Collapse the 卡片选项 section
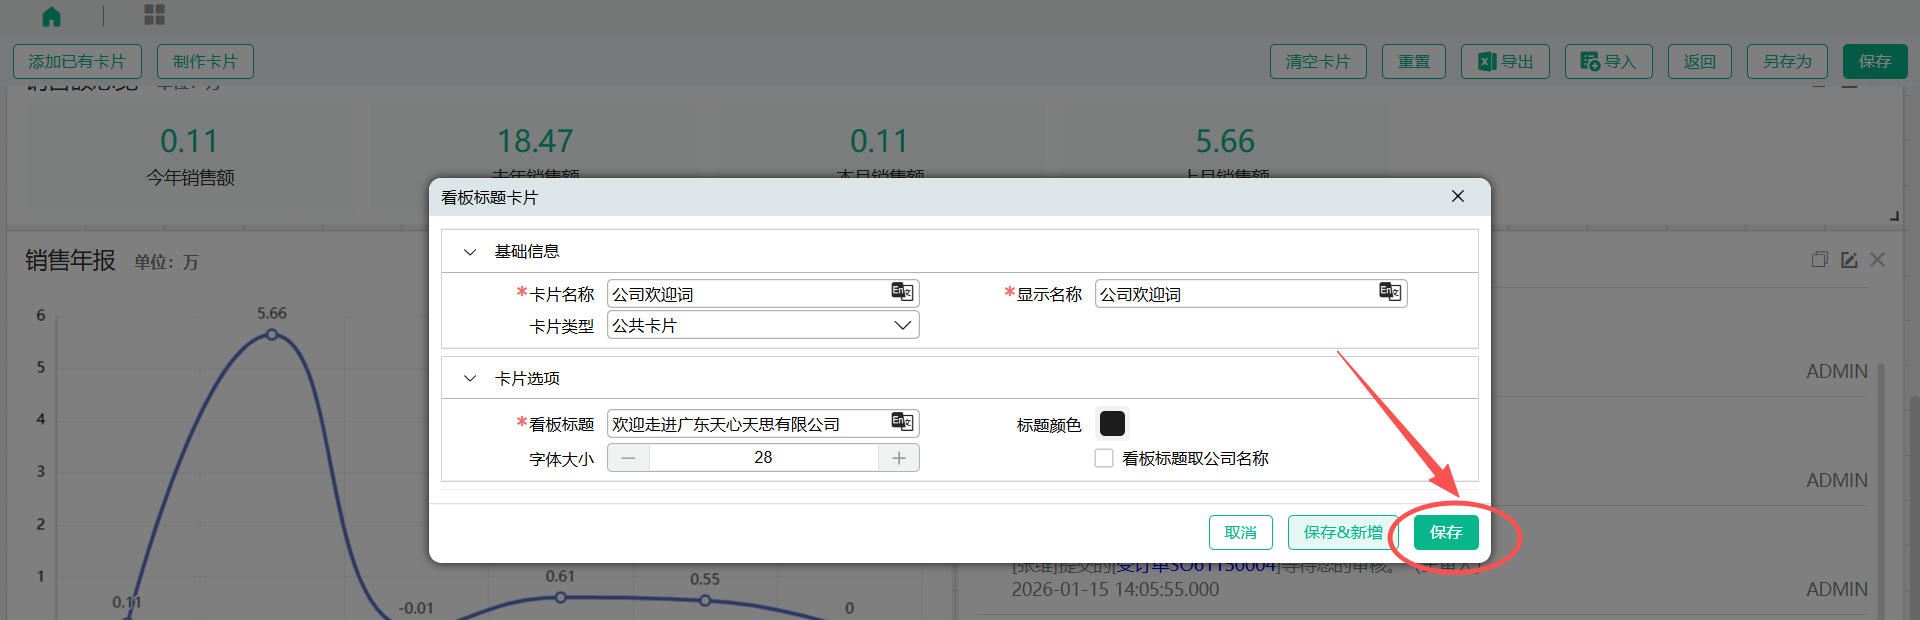1920x620 pixels. coord(470,379)
